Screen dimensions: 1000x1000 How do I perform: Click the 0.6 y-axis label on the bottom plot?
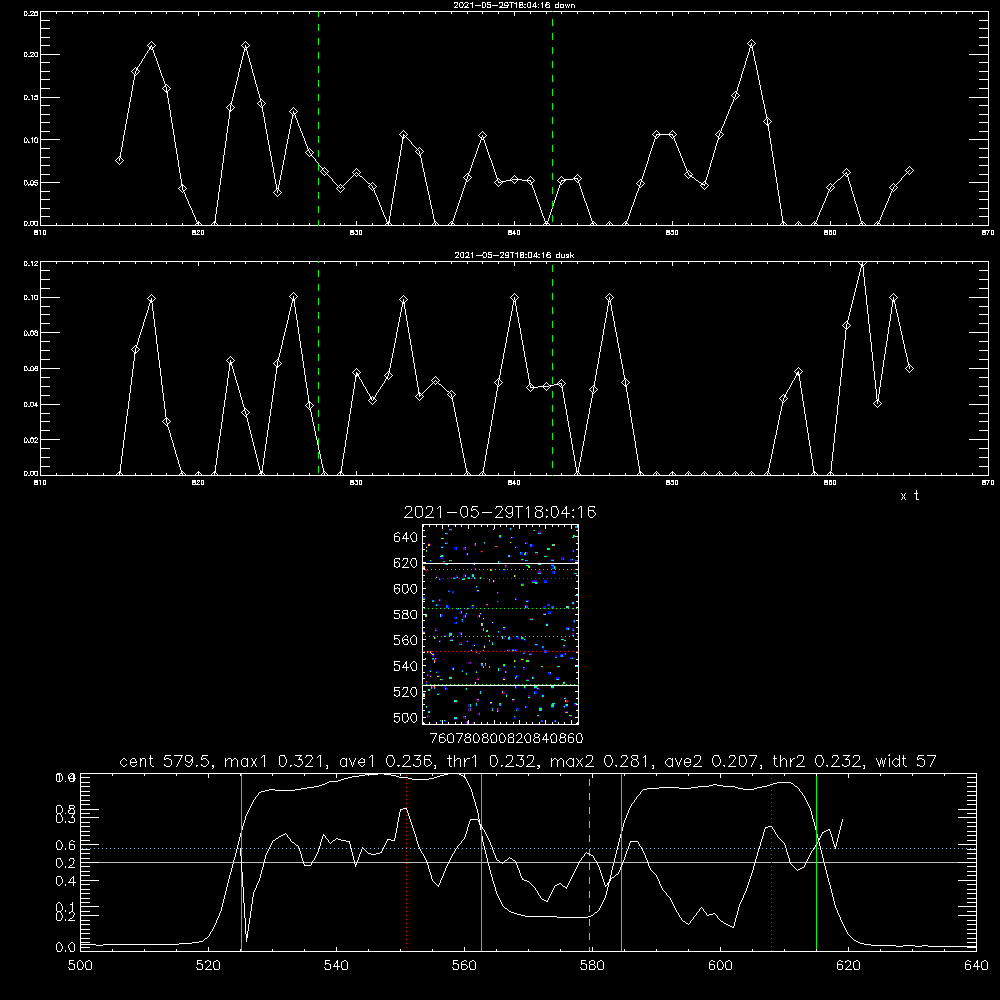tap(66, 846)
